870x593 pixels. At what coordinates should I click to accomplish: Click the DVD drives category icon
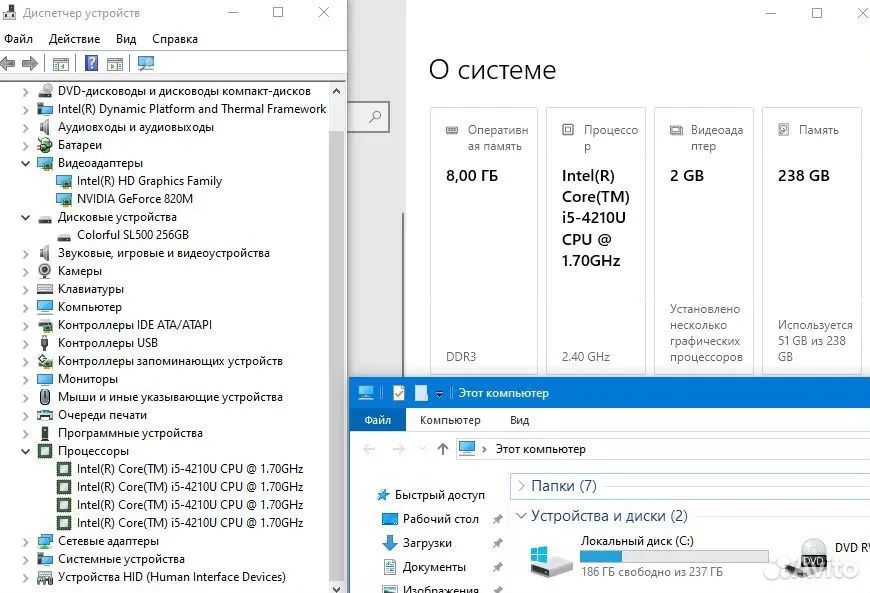click(x=44, y=90)
